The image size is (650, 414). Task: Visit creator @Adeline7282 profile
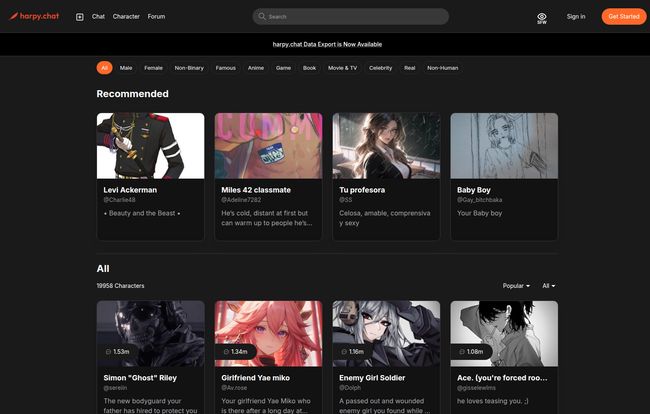coord(241,200)
